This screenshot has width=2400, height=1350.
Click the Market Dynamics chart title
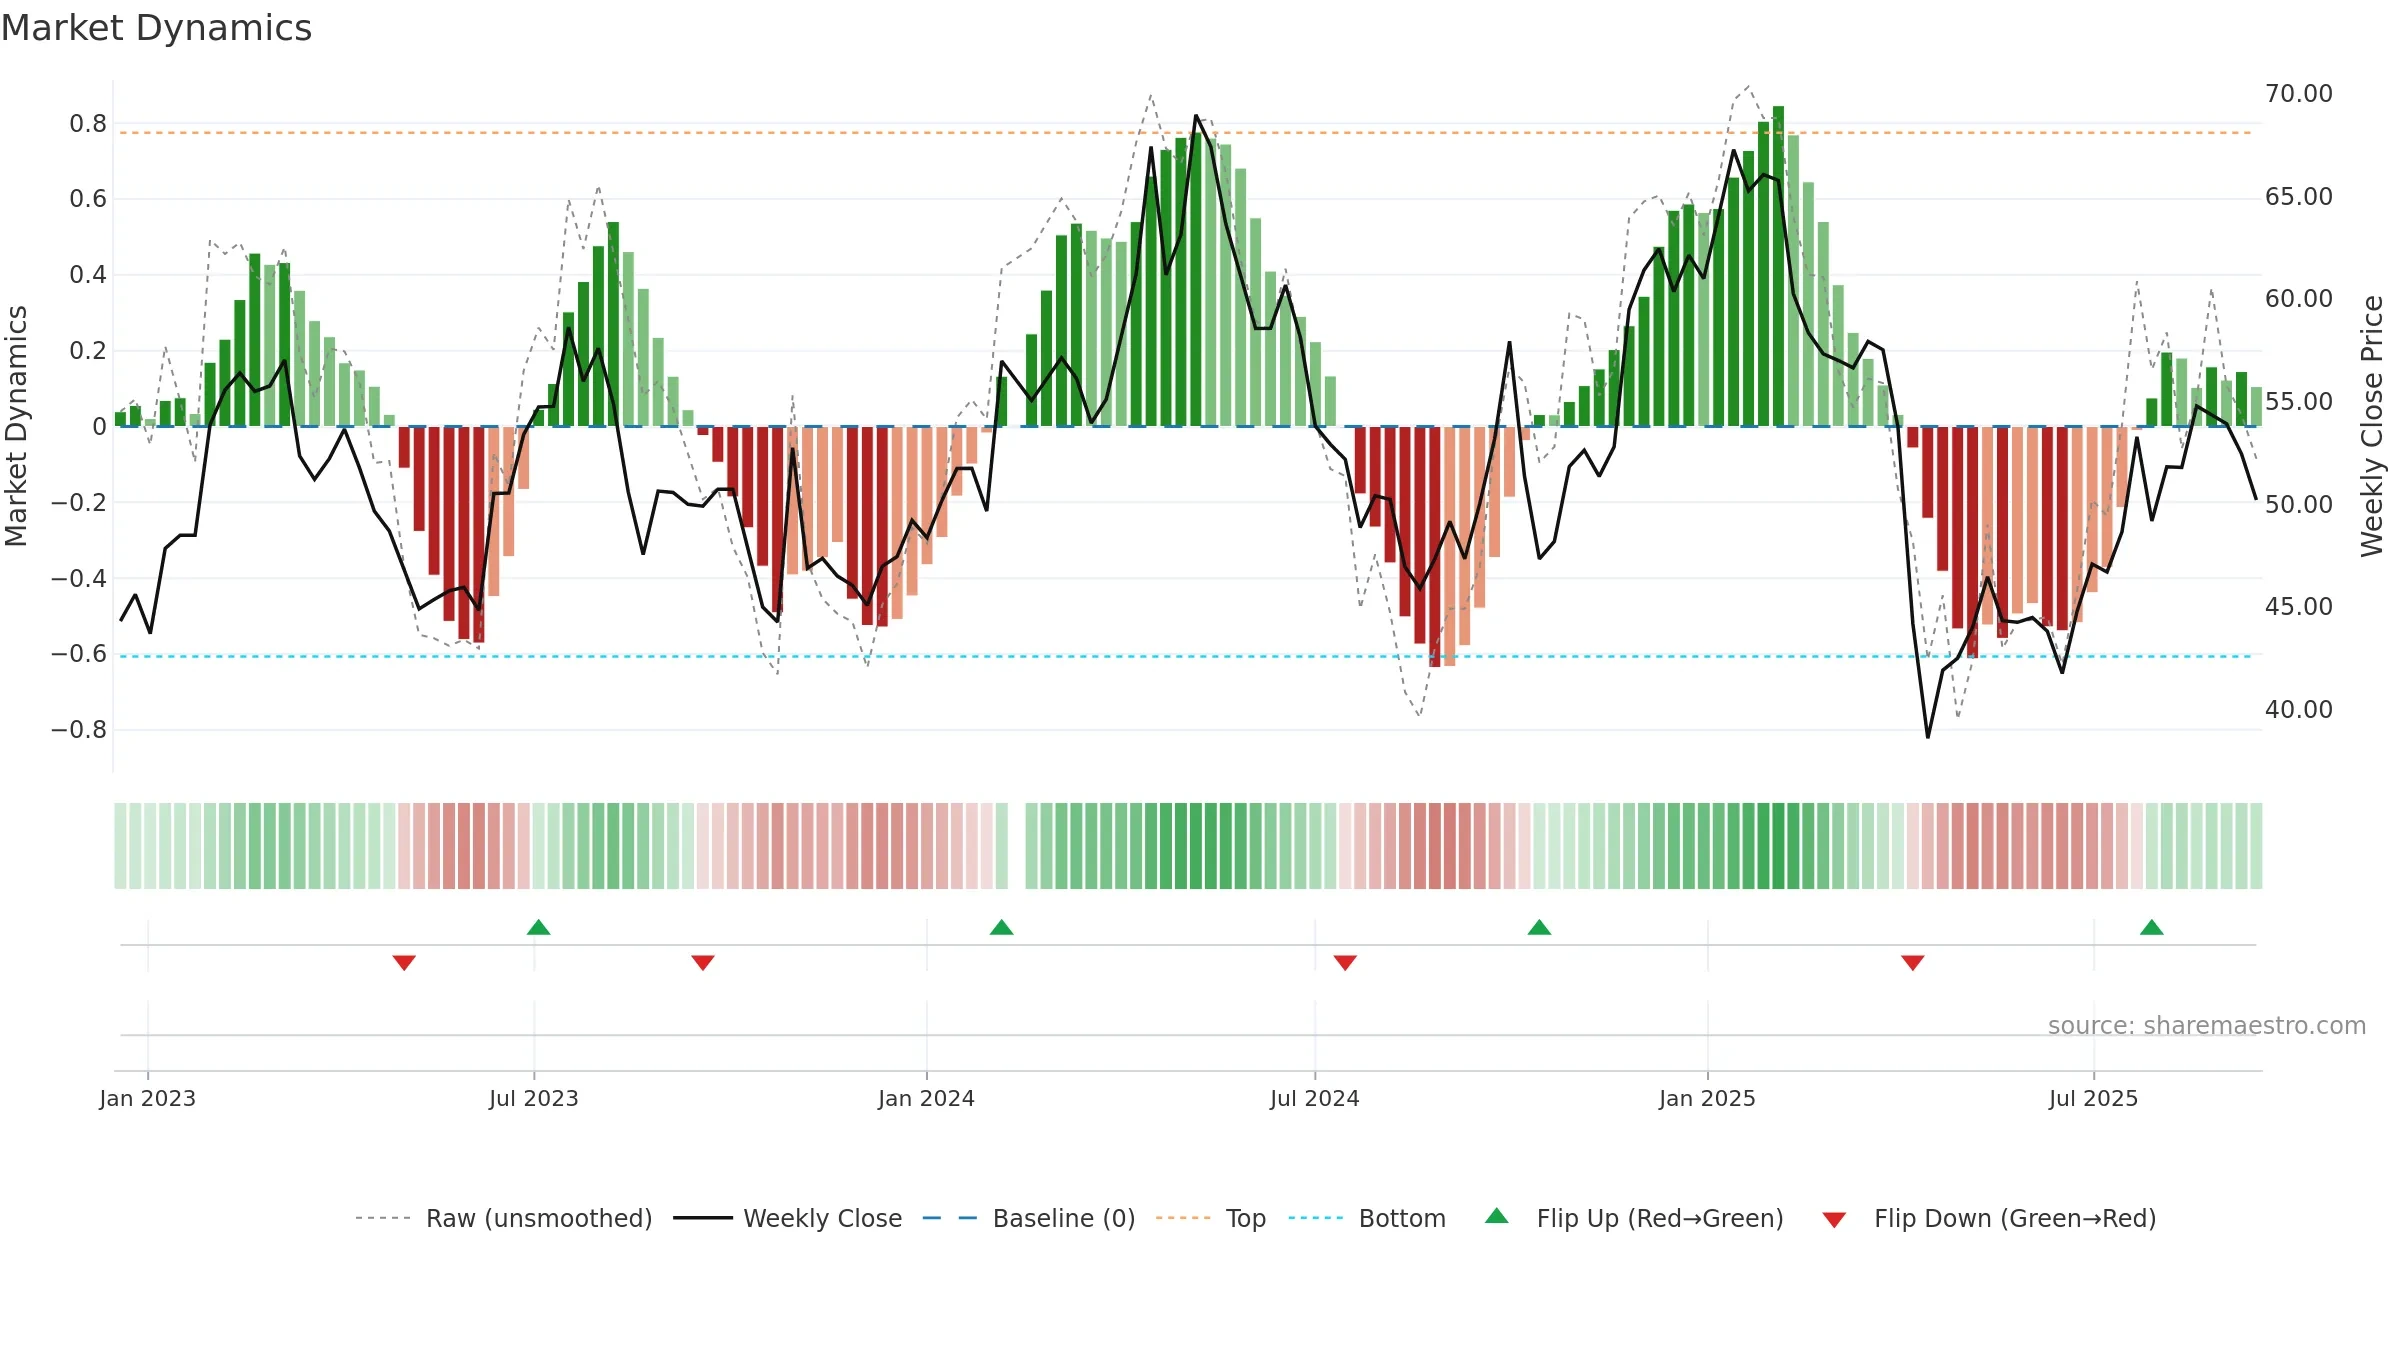click(x=156, y=28)
